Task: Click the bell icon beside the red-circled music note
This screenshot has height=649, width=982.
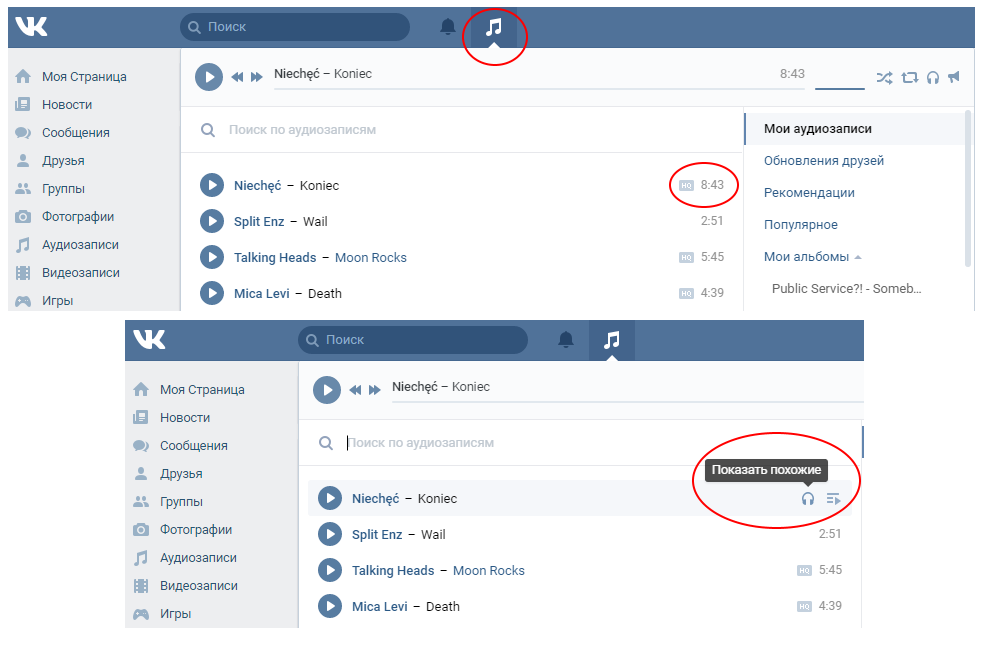Action: pyautogui.click(x=448, y=28)
